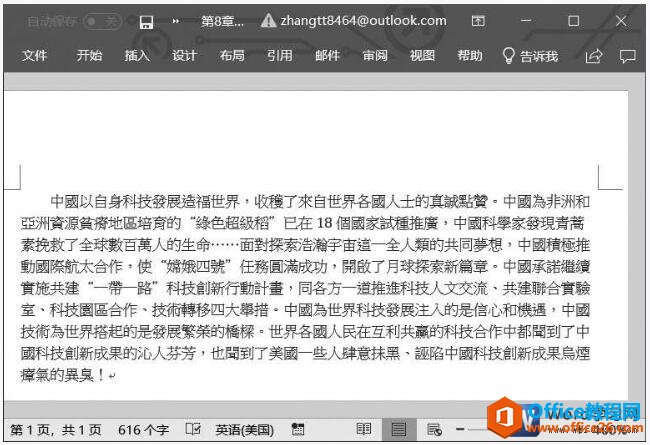Open the 设计 ribbon tab
This screenshot has width=650, height=445.
coord(184,56)
